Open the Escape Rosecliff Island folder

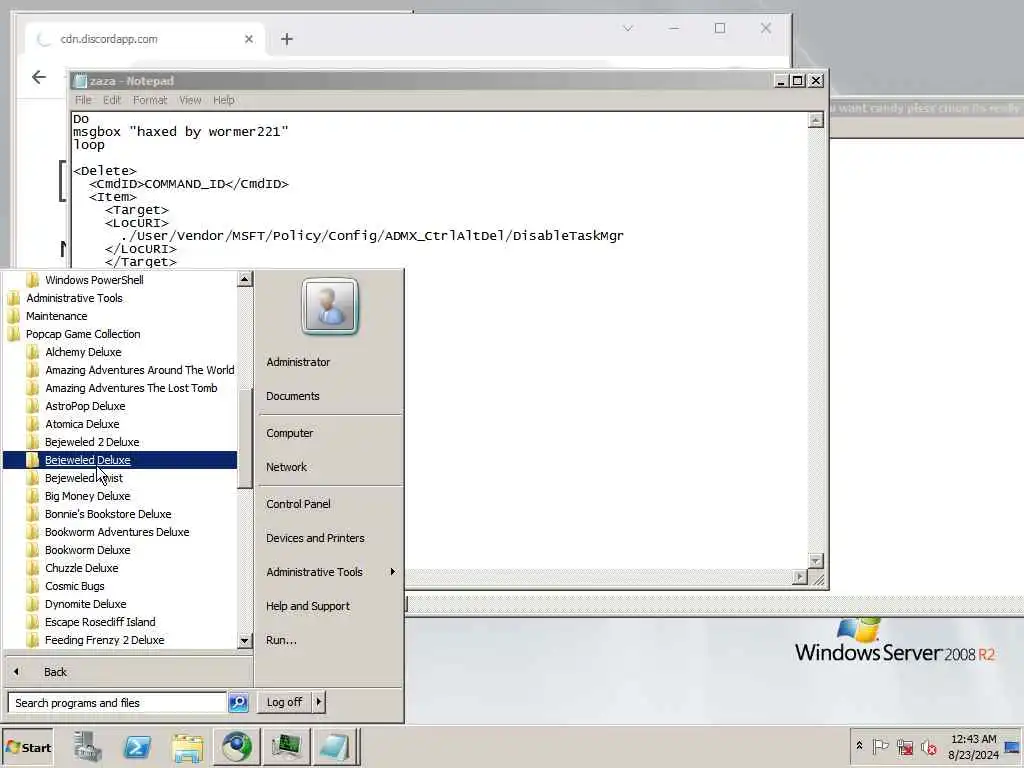pos(100,622)
